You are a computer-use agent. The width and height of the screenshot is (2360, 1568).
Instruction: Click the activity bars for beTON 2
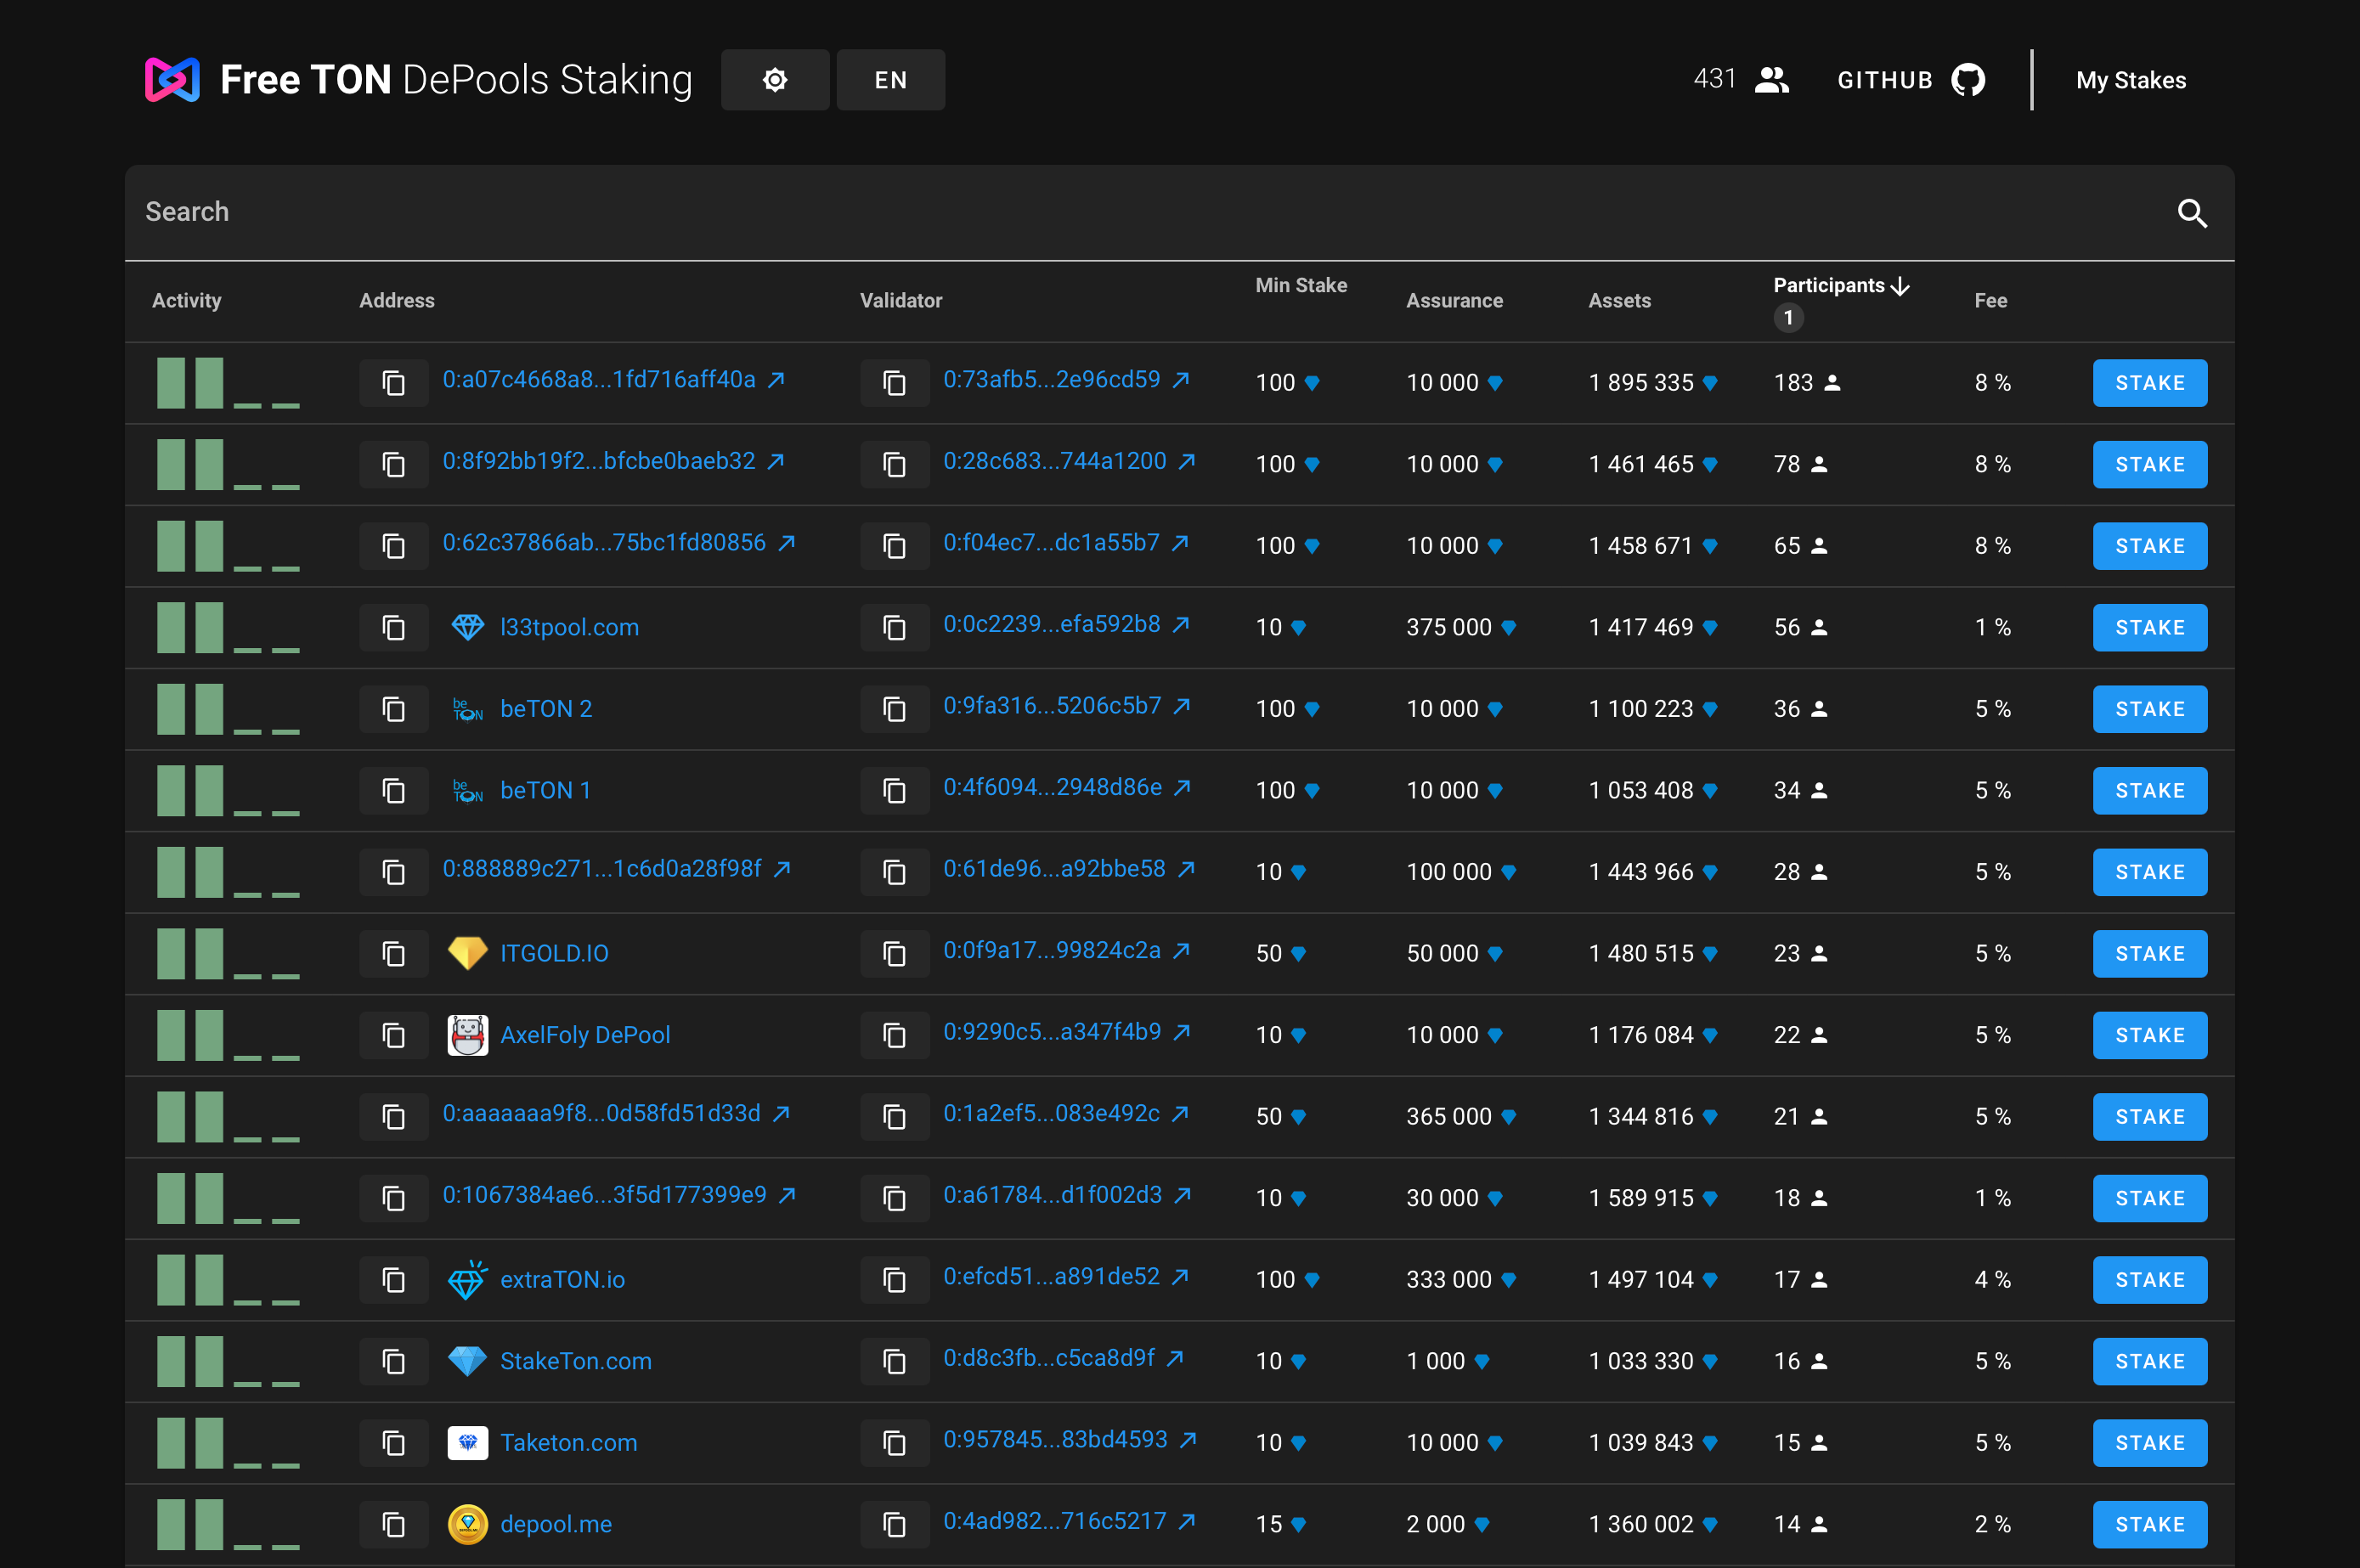tap(228, 709)
